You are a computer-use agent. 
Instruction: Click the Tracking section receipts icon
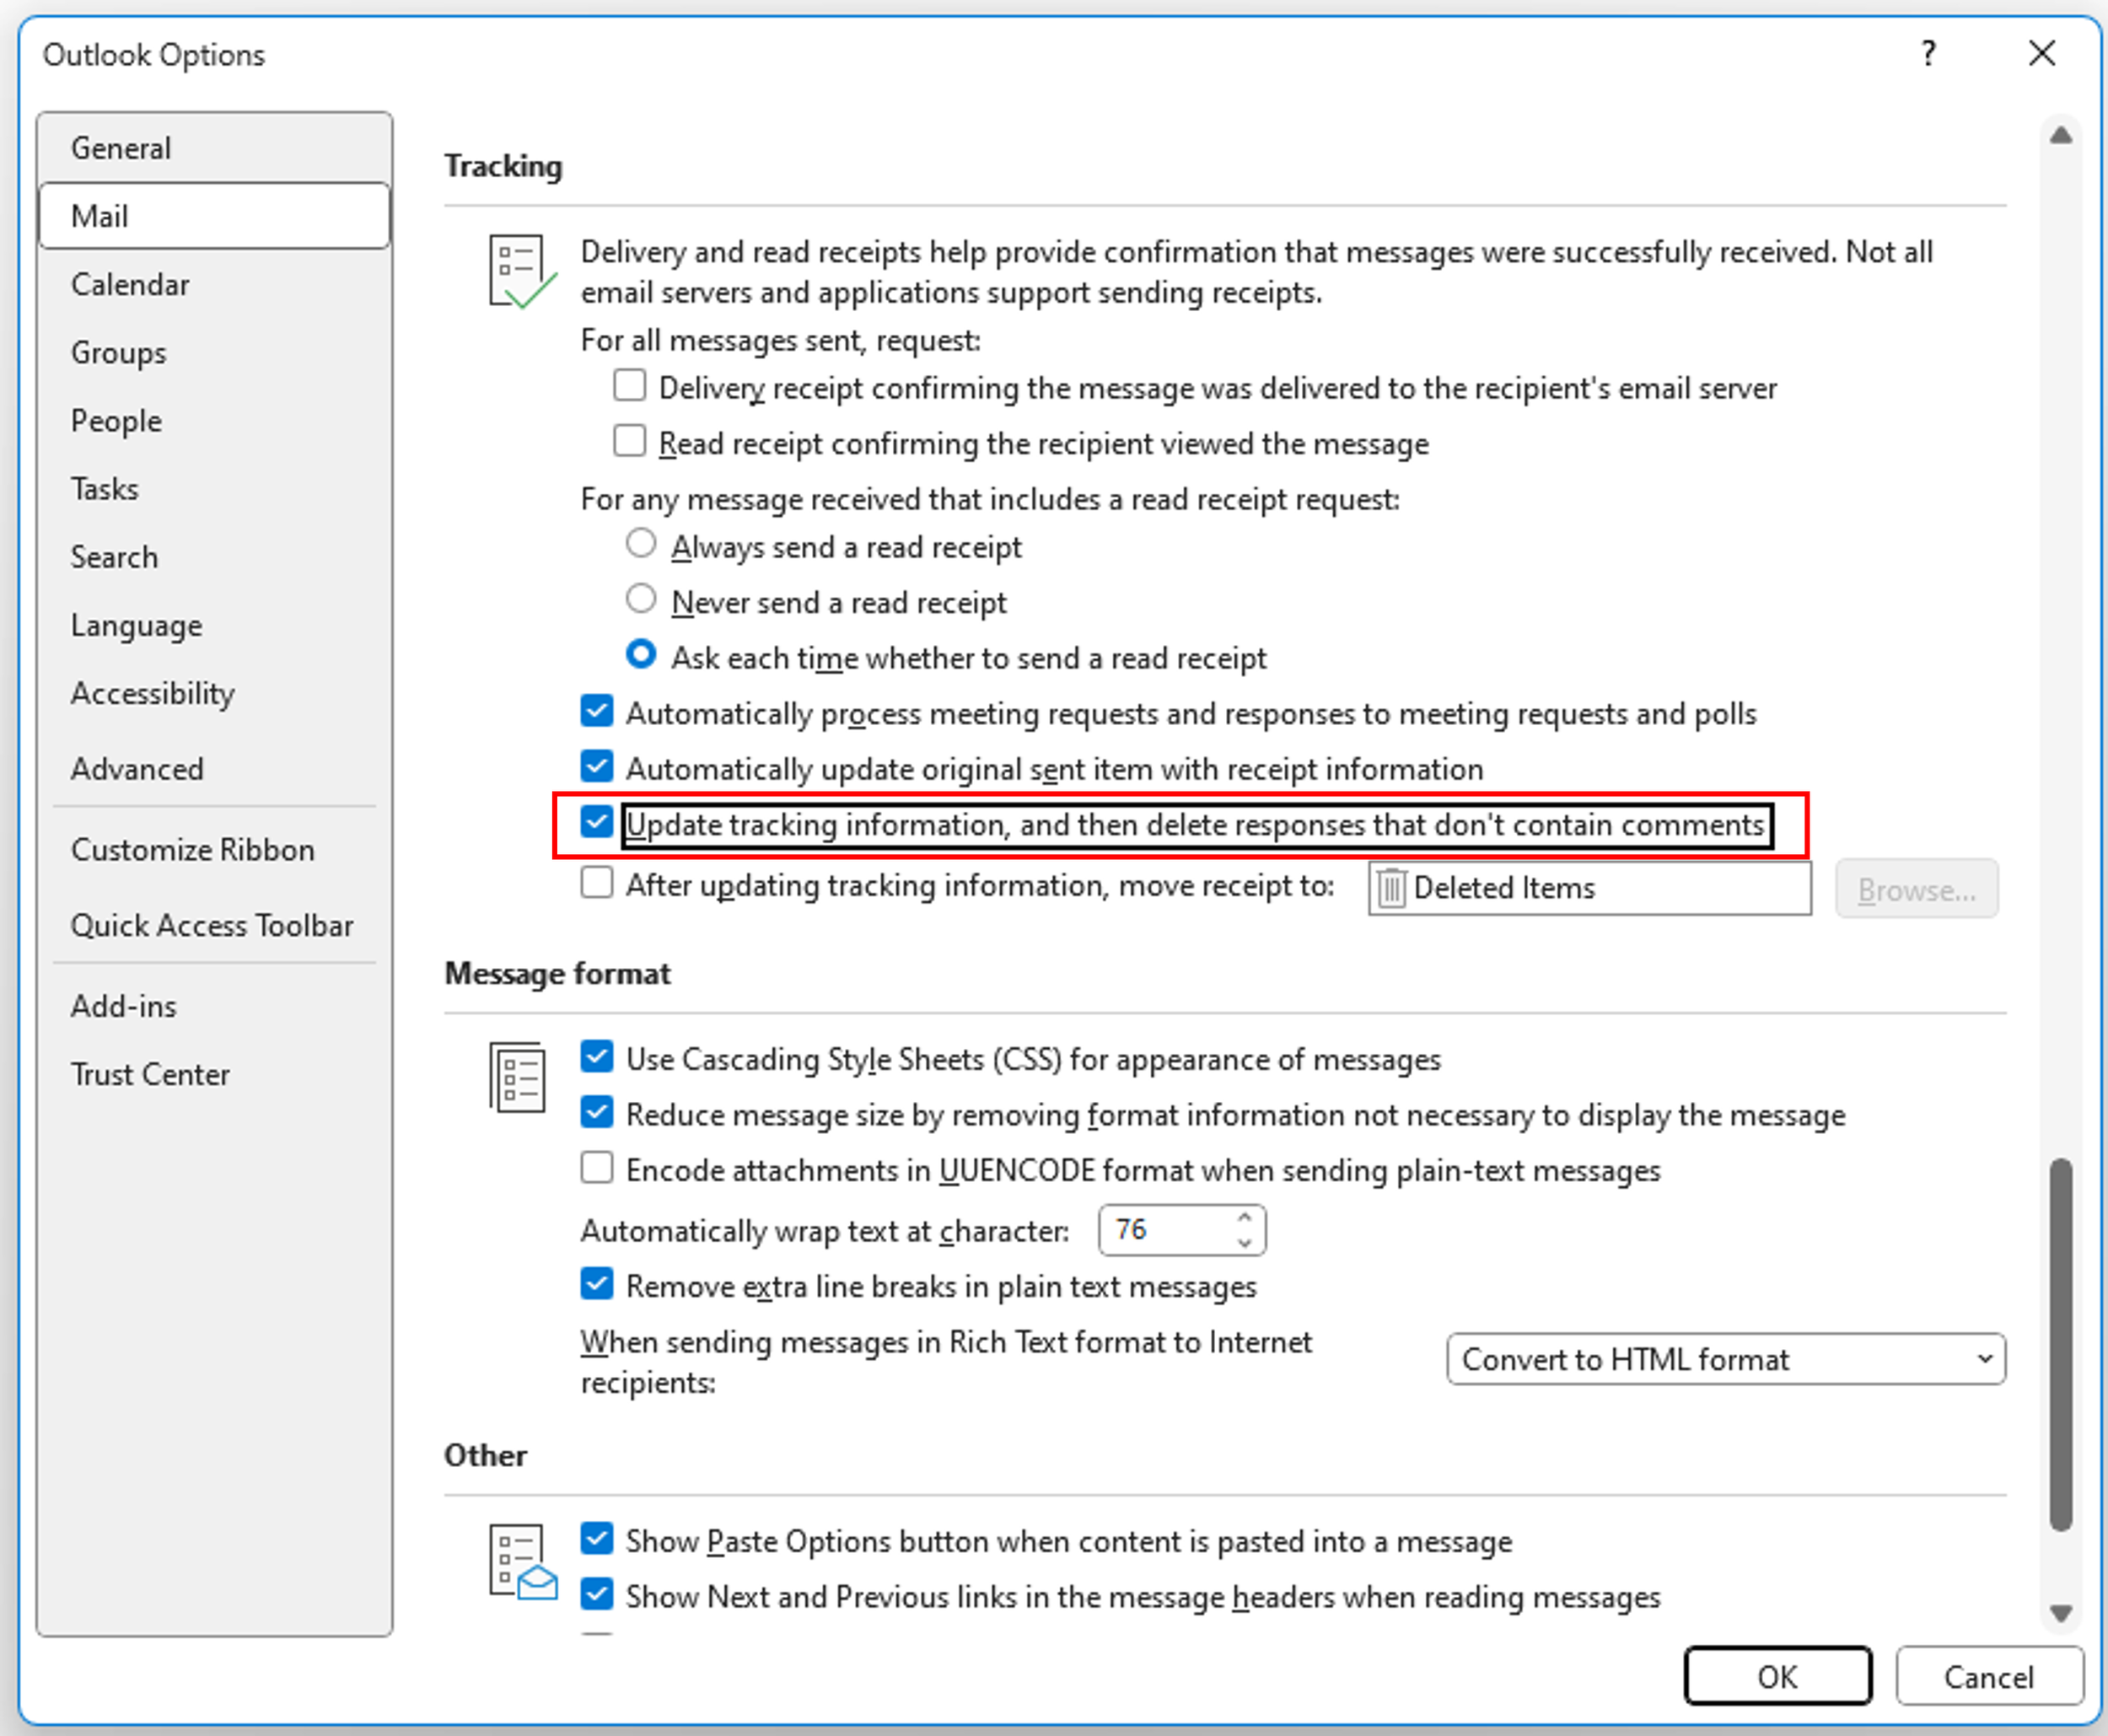[520, 271]
